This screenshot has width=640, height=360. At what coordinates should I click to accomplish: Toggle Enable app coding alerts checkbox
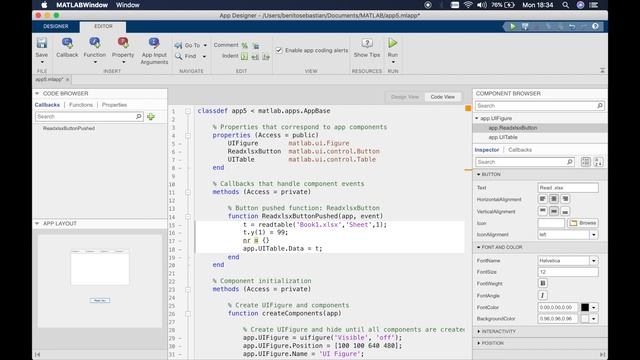279,51
